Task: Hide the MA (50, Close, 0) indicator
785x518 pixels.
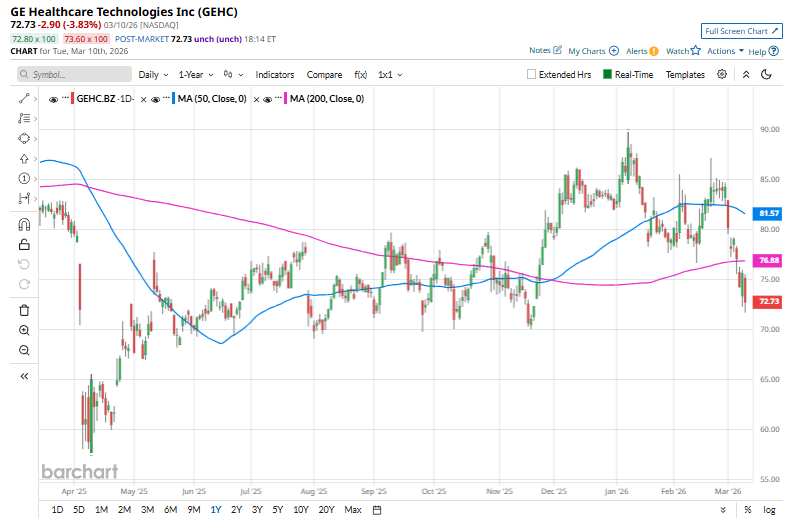Action: coord(155,99)
